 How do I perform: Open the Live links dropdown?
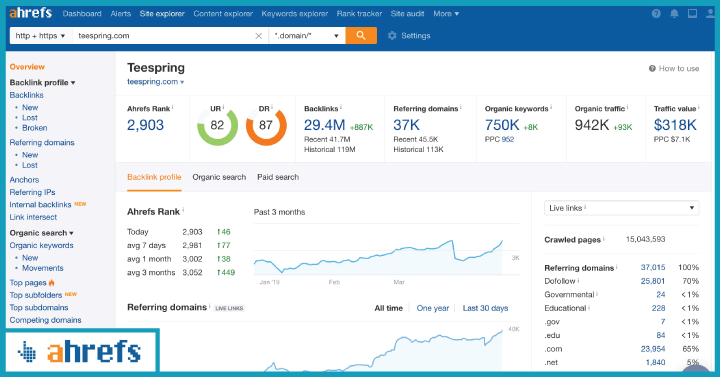click(621, 208)
